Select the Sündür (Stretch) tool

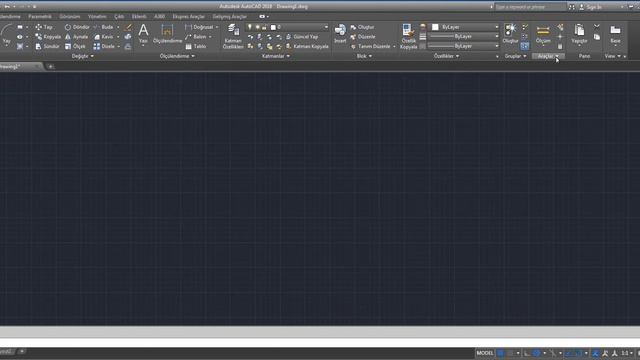click(x=47, y=47)
